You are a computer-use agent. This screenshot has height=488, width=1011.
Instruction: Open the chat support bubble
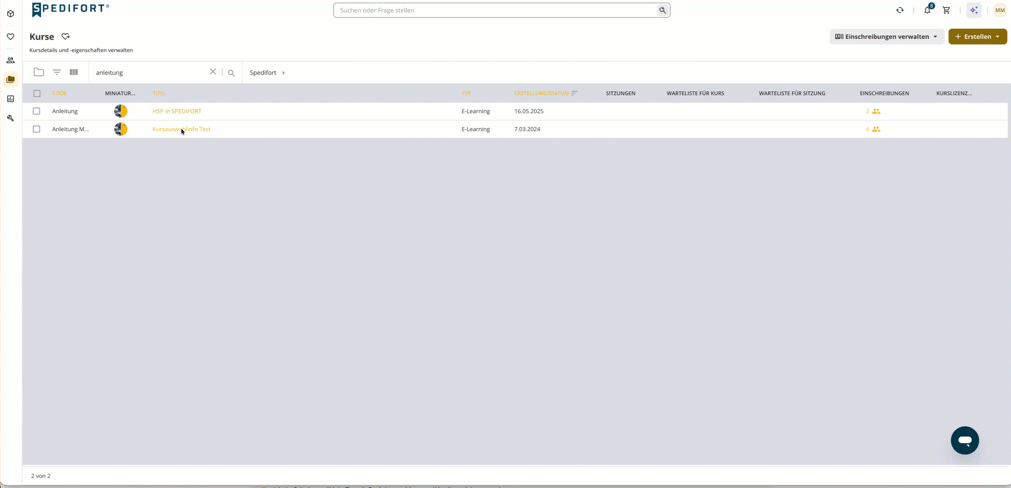click(965, 440)
